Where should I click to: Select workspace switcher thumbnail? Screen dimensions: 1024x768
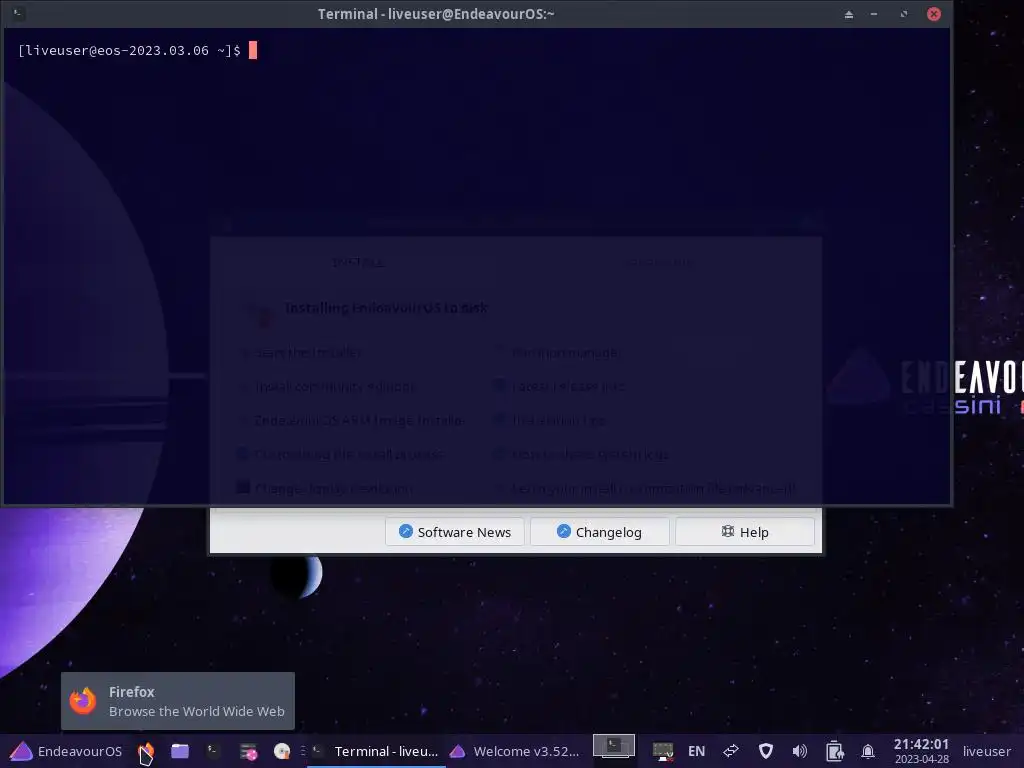point(614,746)
